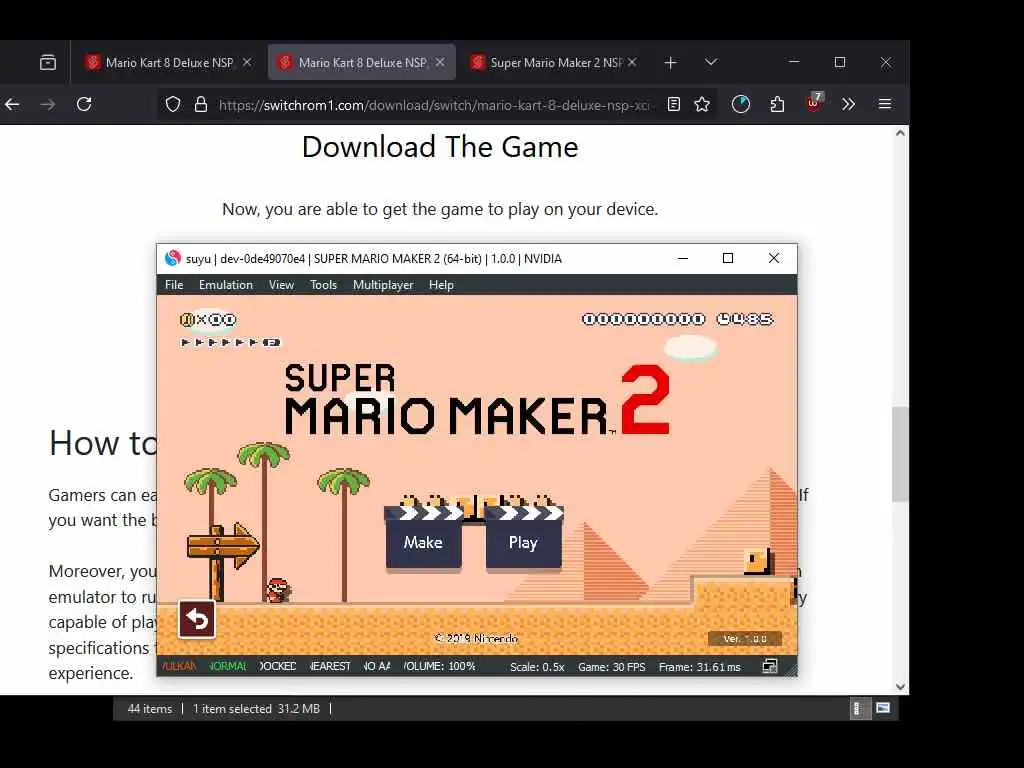This screenshot has height=768, width=1024.
Task: Click the wooden arrow signpost in game
Action: coord(223,560)
